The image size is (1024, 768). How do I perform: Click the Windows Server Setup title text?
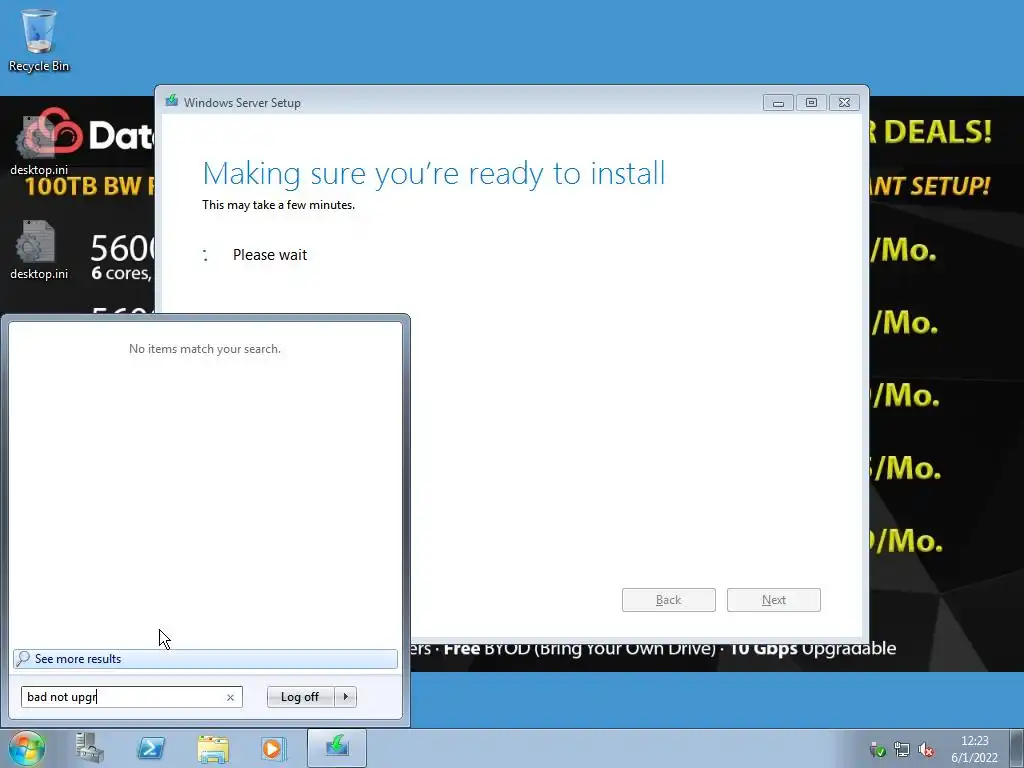(x=242, y=103)
